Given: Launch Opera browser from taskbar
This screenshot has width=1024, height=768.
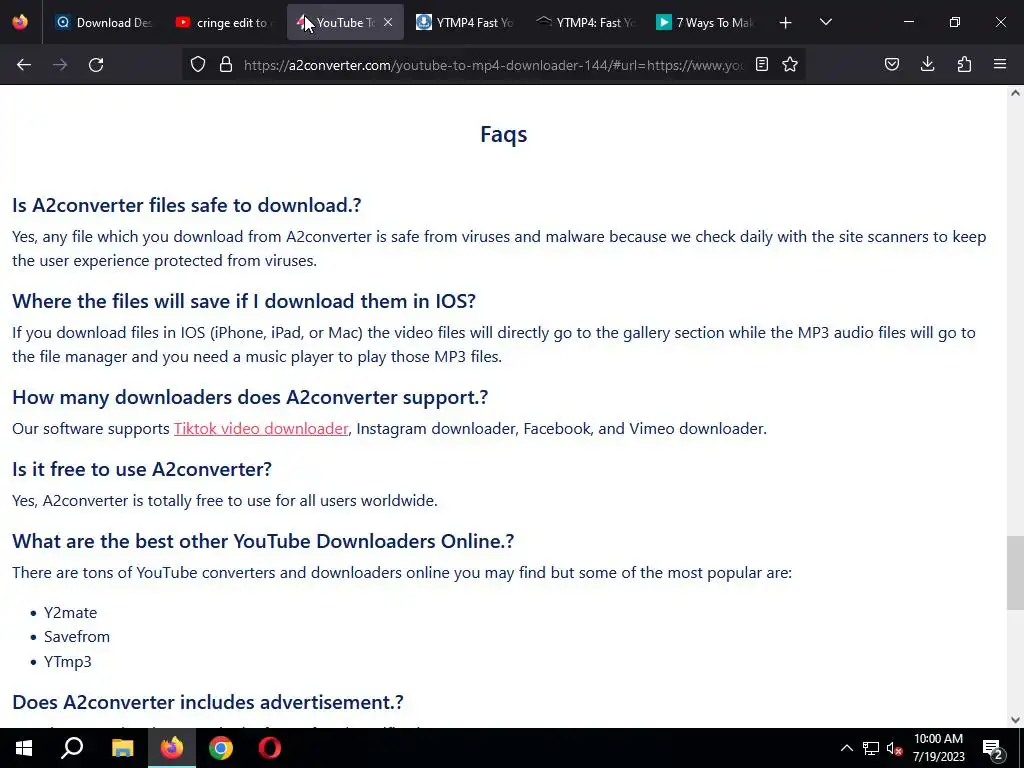Looking at the screenshot, I should pos(270,748).
